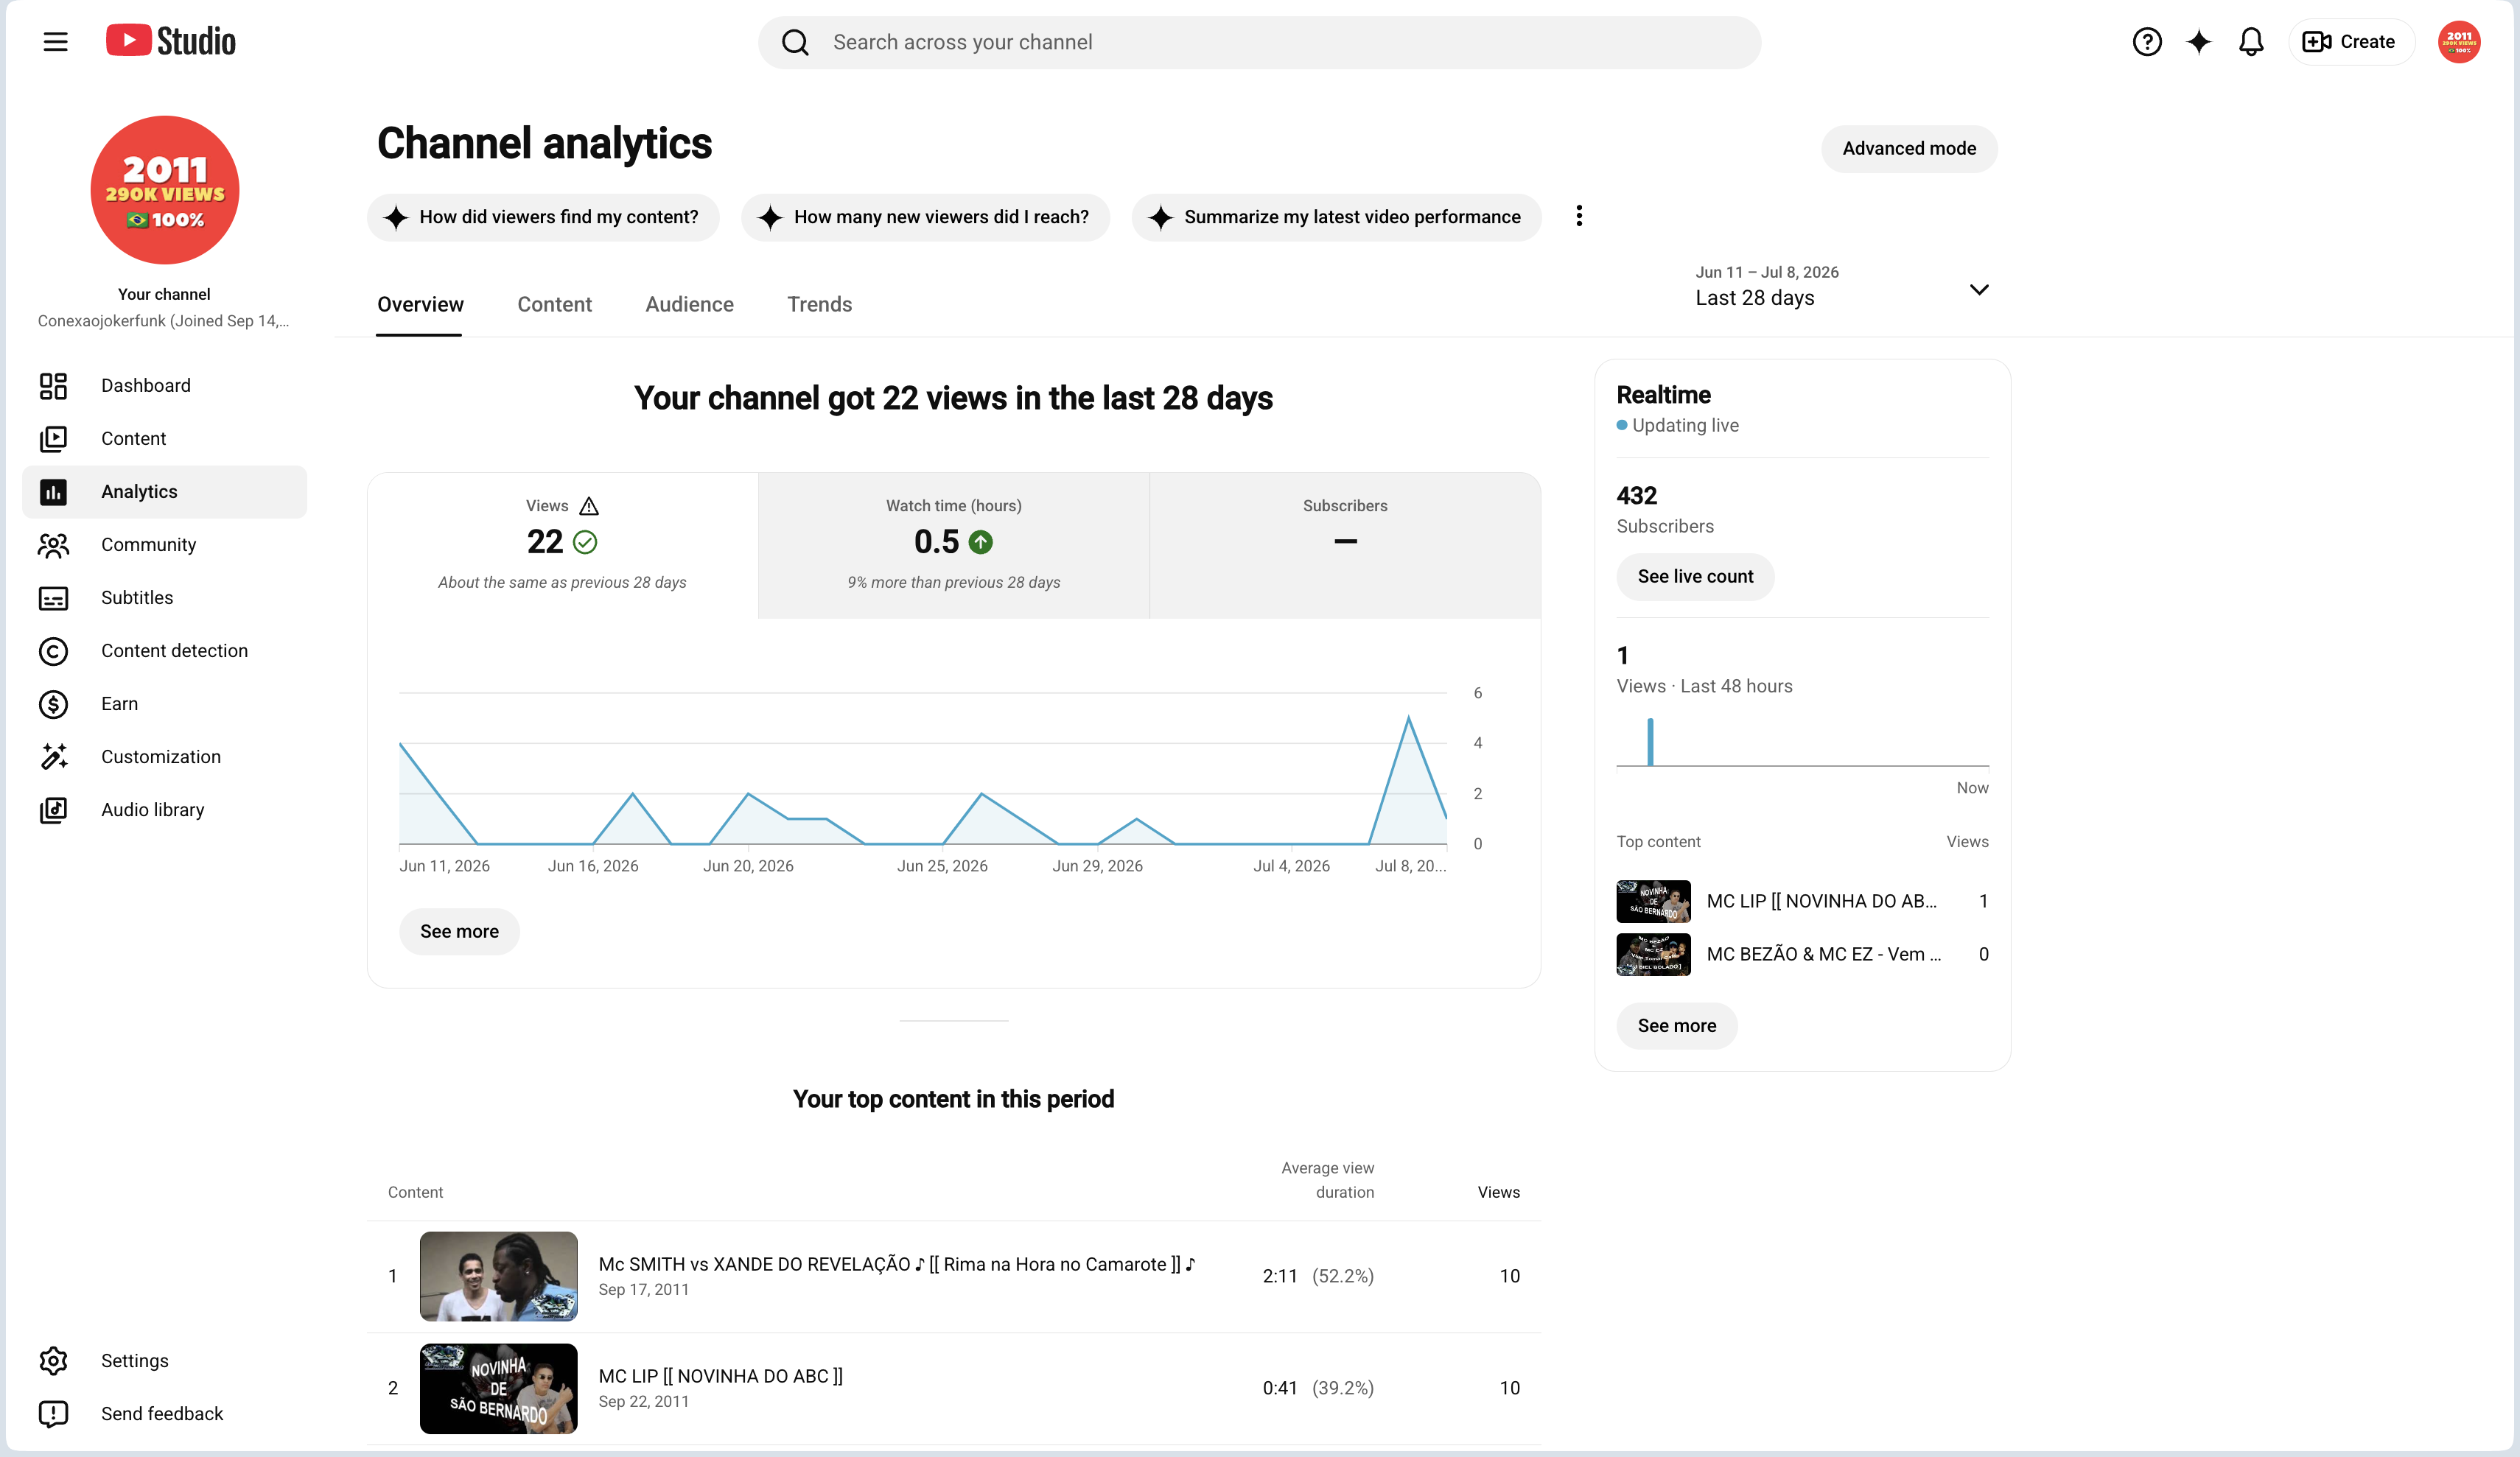Image resolution: width=2520 pixels, height=1457 pixels.
Task: Click the large channel profile picture
Action: tap(164, 190)
